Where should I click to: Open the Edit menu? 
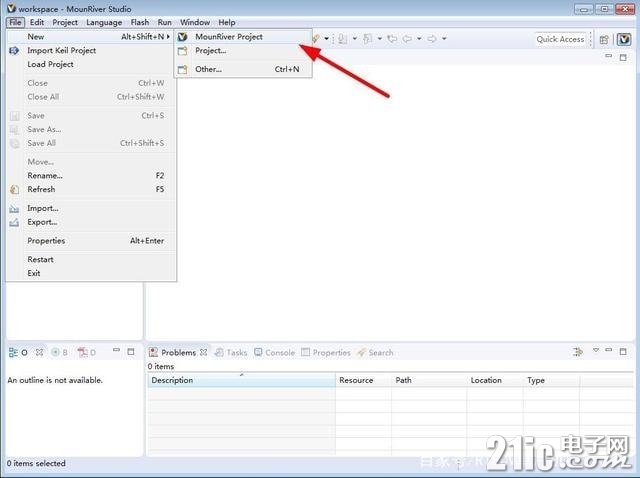(x=37, y=22)
